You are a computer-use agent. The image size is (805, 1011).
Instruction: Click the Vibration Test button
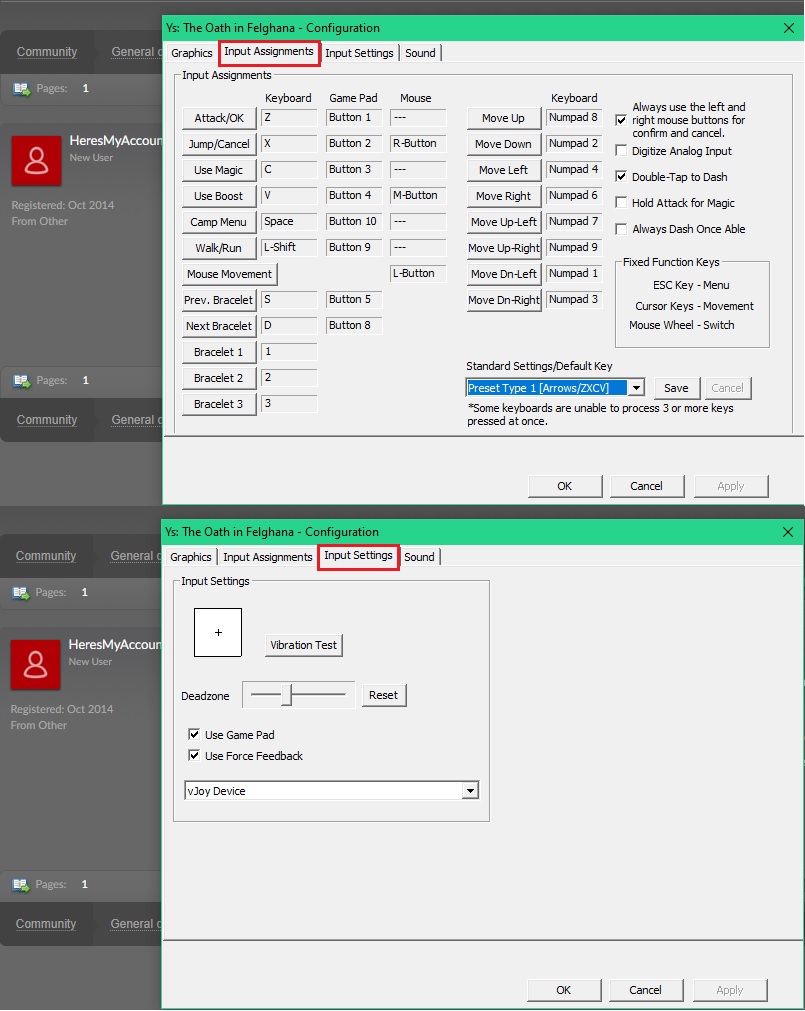(x=304, y=645)
